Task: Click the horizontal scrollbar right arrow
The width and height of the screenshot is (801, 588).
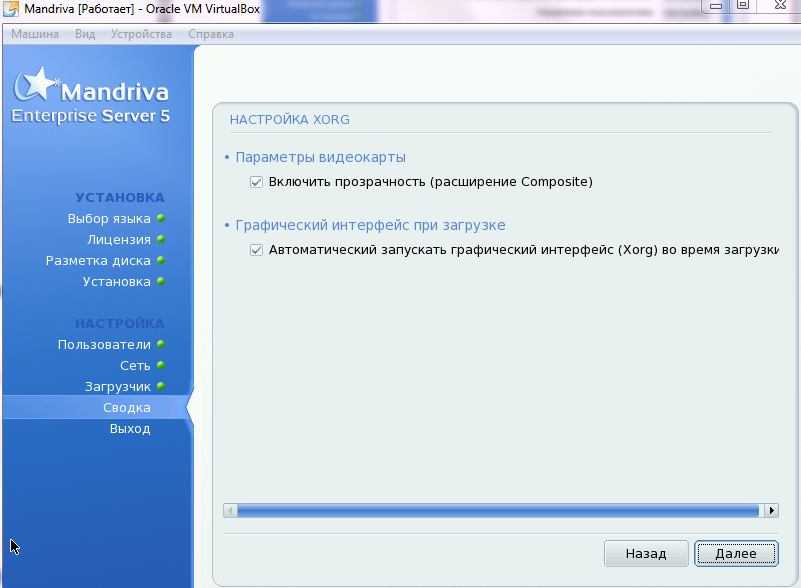Action: [771, 510]
